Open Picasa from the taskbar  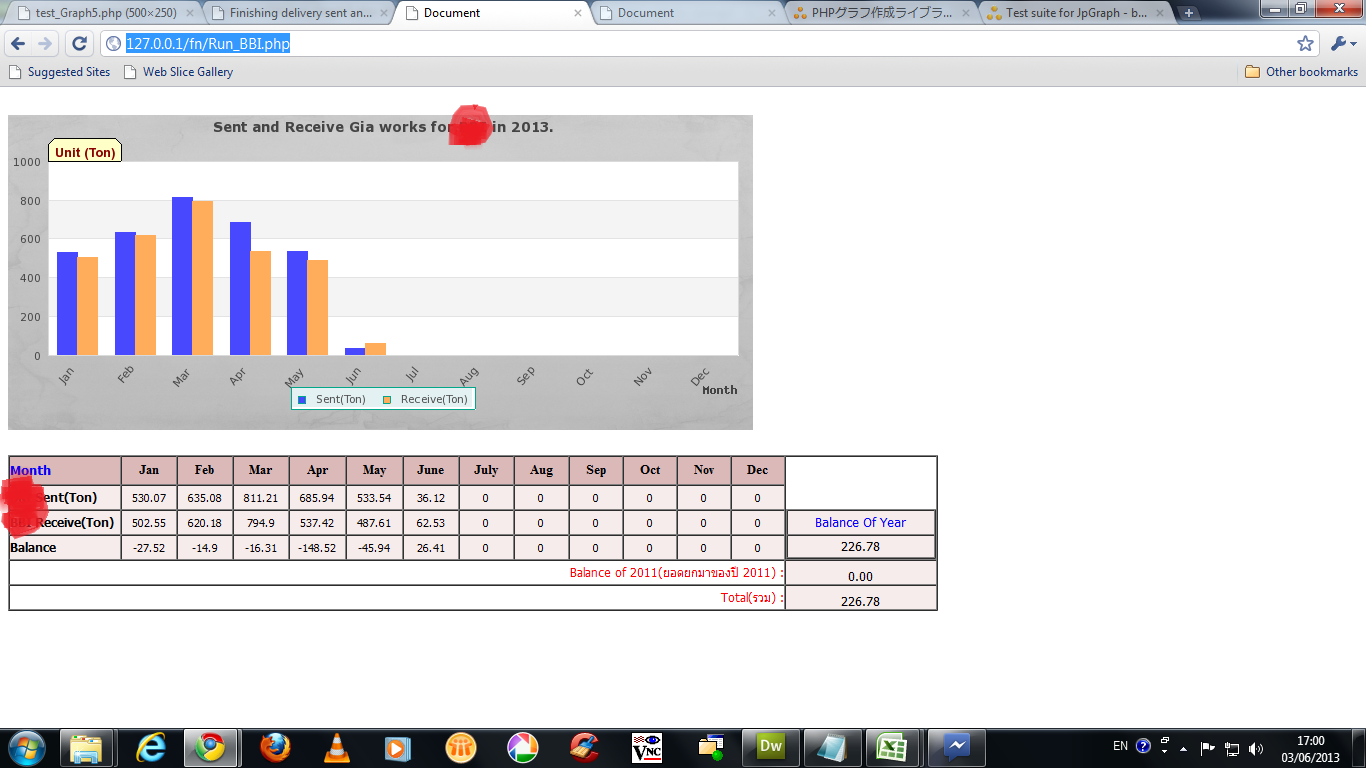click(522, 748)
